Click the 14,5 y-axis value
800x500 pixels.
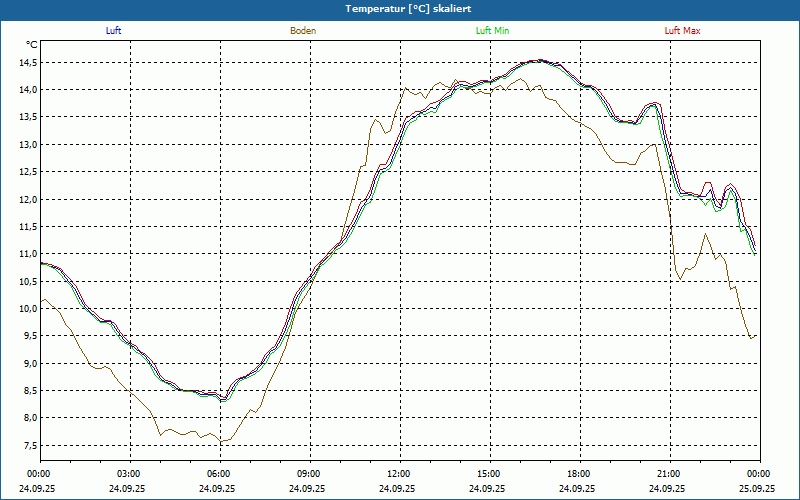(28, 62)
